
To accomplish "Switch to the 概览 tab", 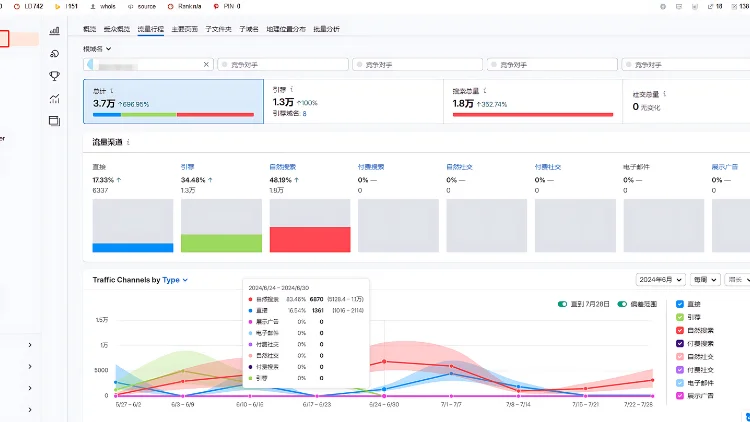I will pyautogui.click(x=89, y=29).
